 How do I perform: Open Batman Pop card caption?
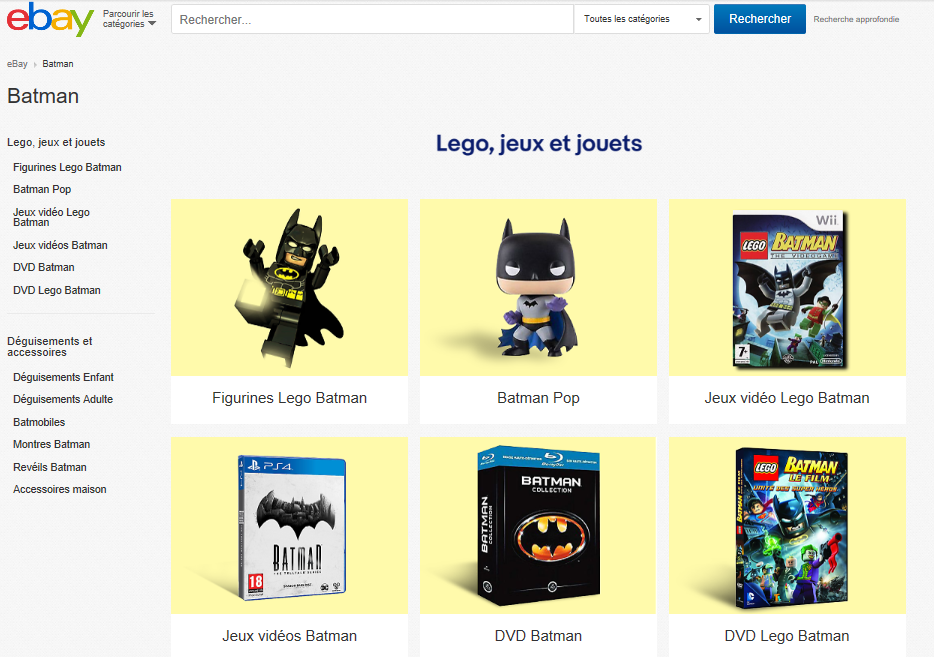538,398
